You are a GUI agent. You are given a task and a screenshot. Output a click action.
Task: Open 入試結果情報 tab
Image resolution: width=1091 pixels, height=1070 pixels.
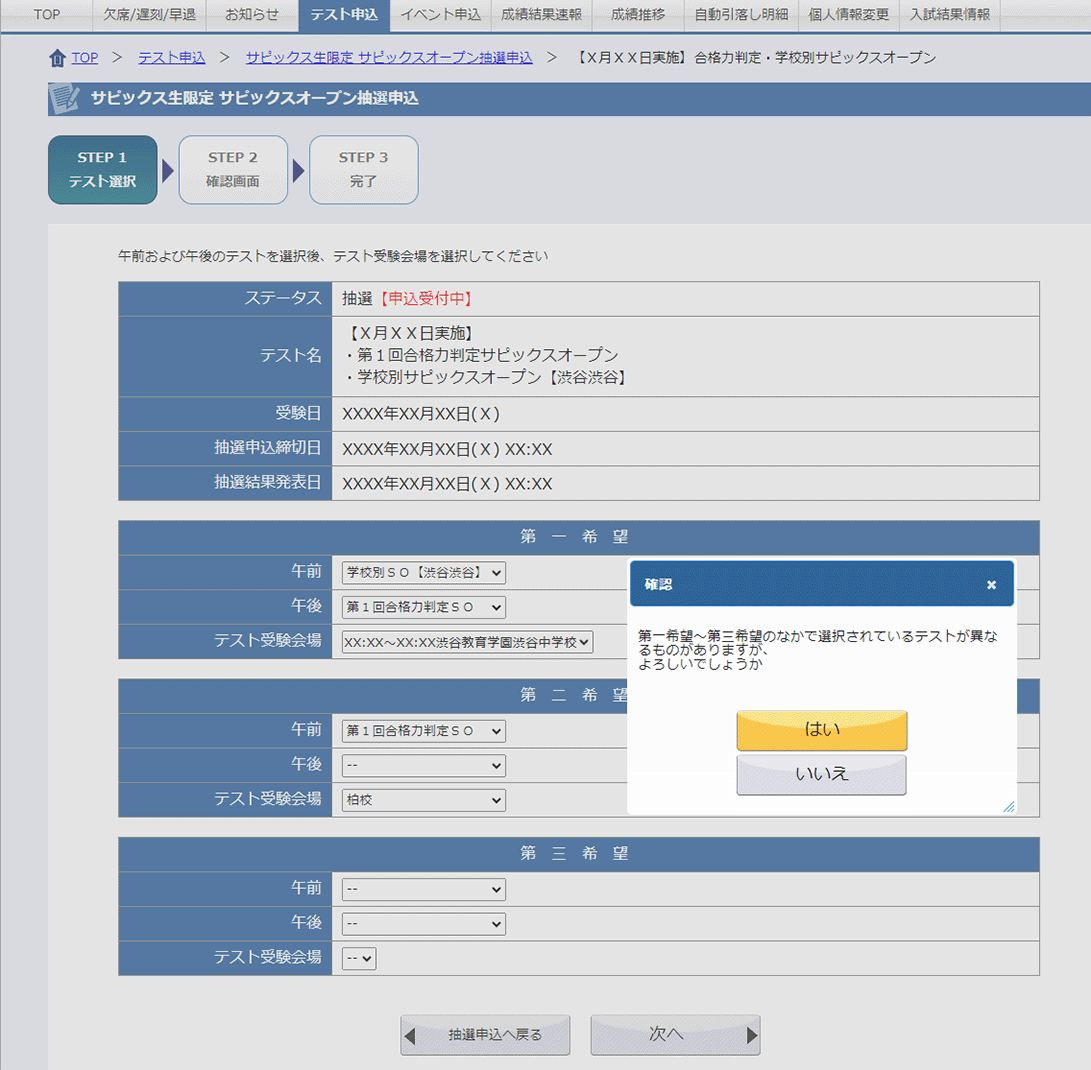[950, 15]
